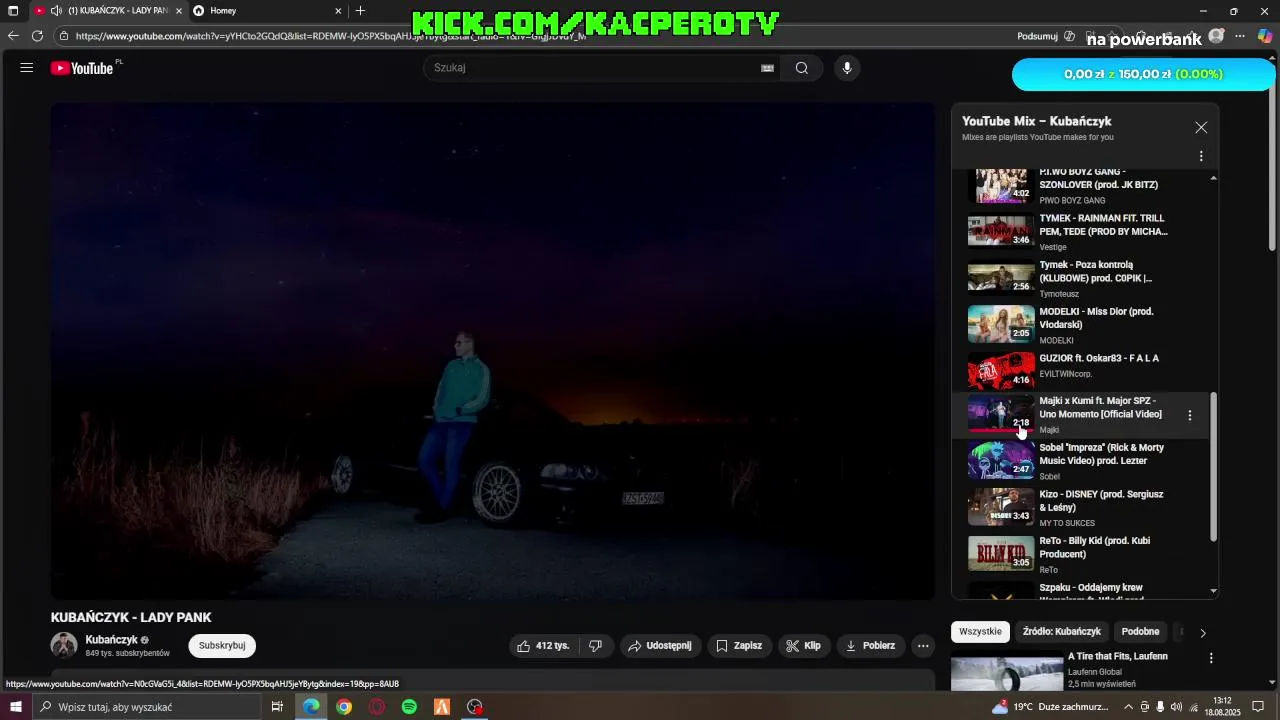
Task: Open Kubańczyk channel avatar
Action: (64, 645)
